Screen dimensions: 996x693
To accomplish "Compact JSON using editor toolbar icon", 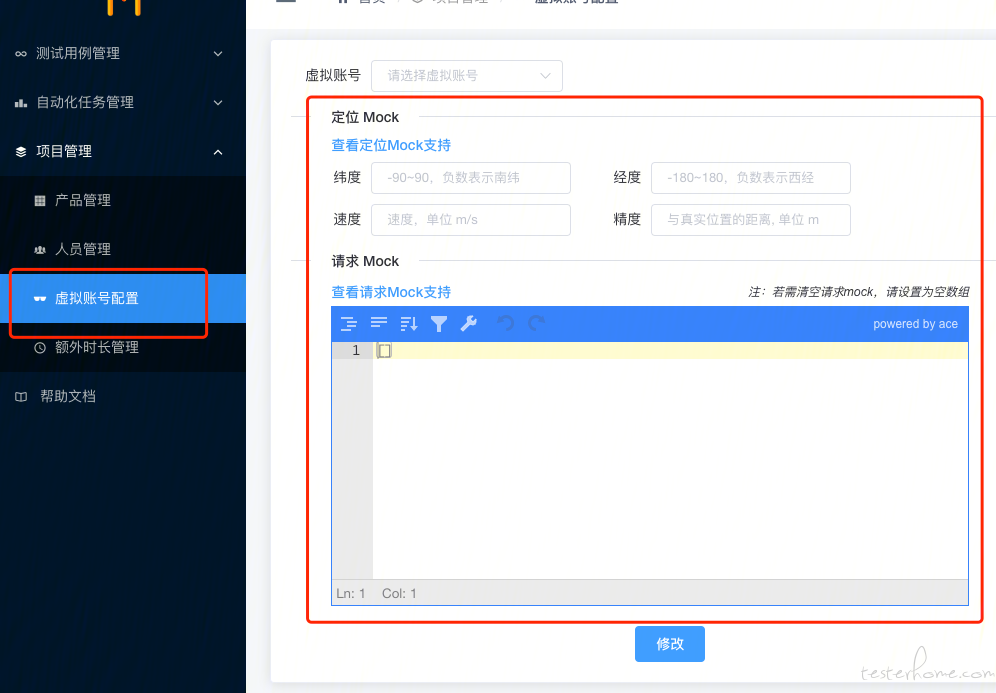I will click(x=379, y=324).
